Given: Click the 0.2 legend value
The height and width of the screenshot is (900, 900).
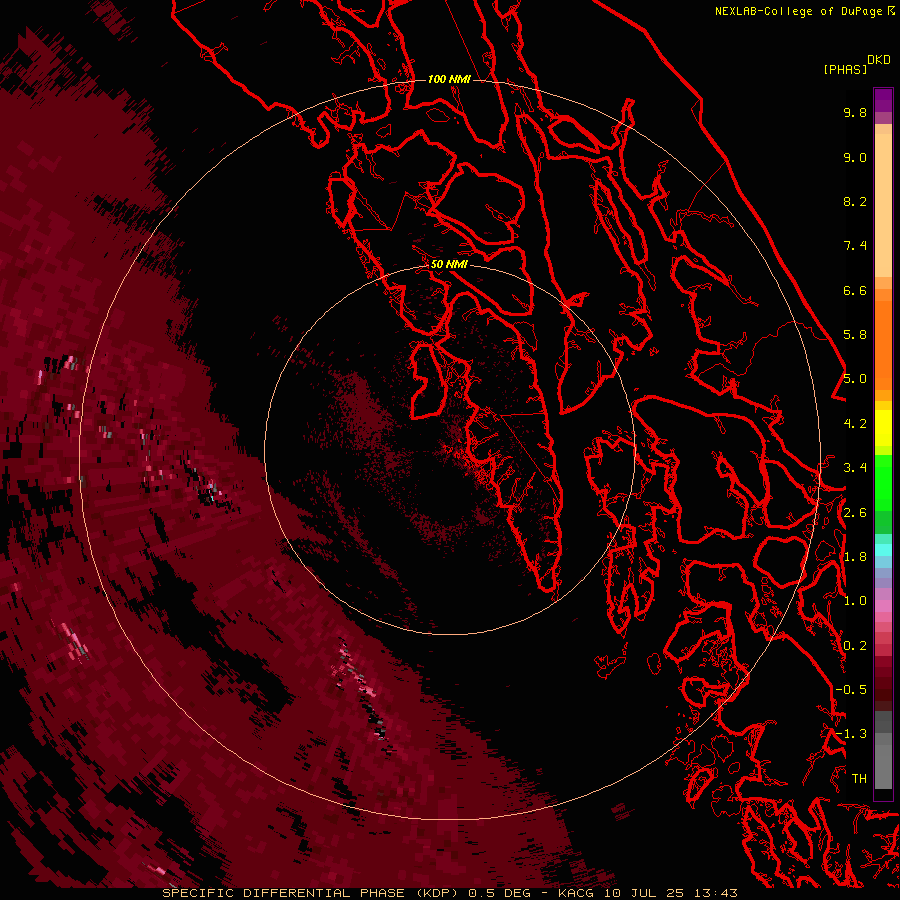Looking at the screenshot, I should pos(855,646).
